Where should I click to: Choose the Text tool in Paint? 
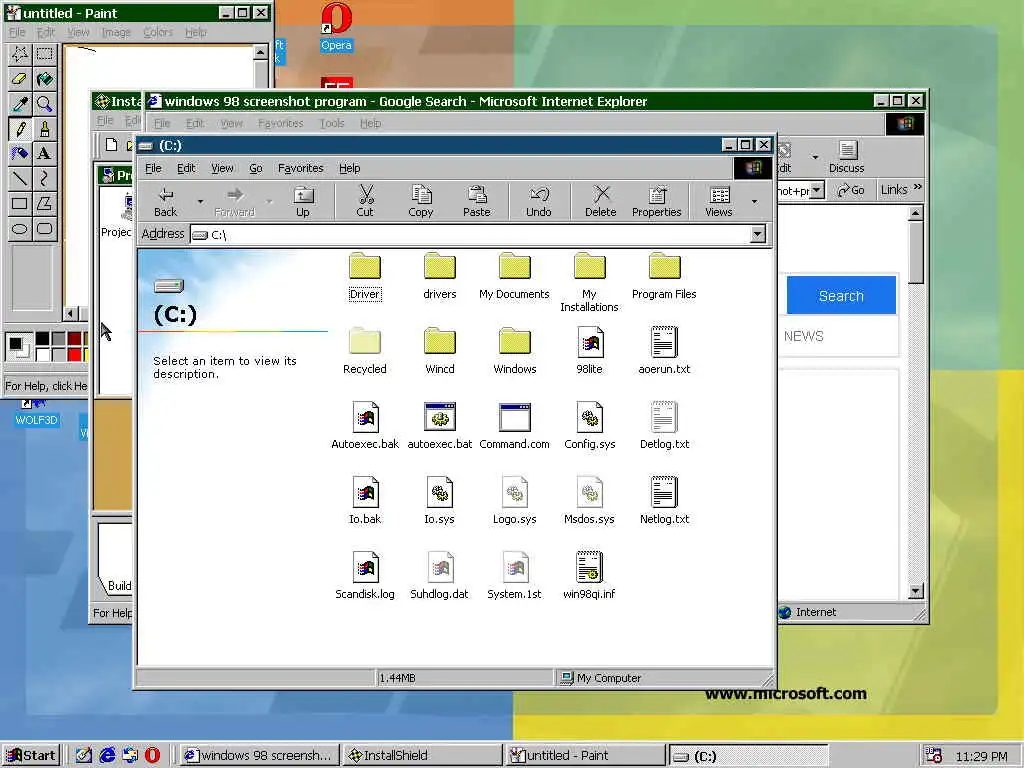44,153
